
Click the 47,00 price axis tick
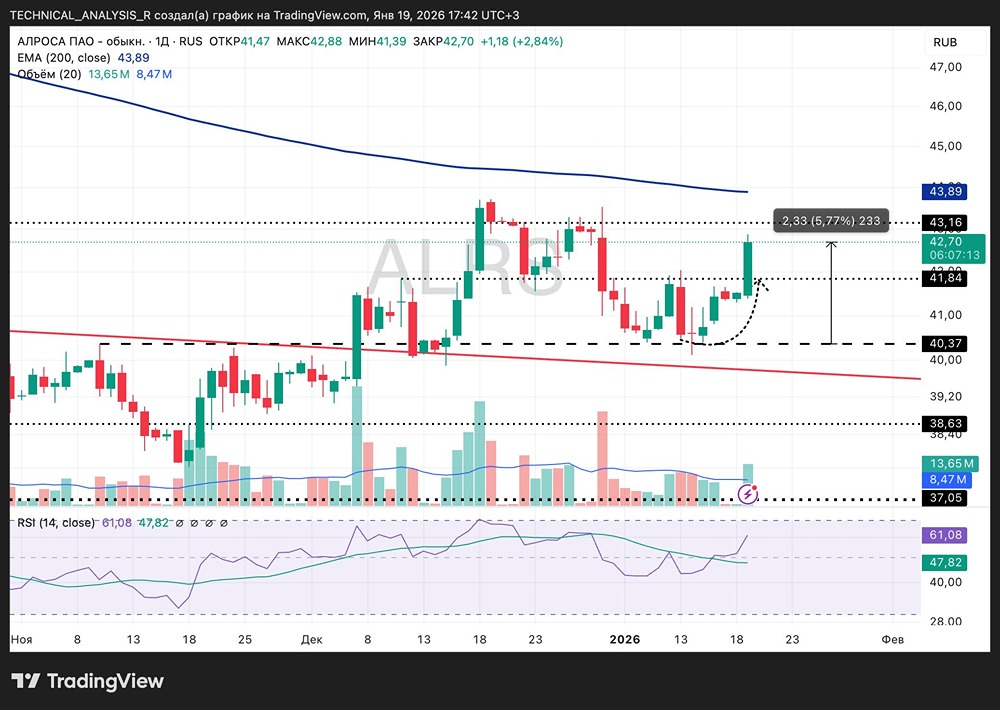945,67
